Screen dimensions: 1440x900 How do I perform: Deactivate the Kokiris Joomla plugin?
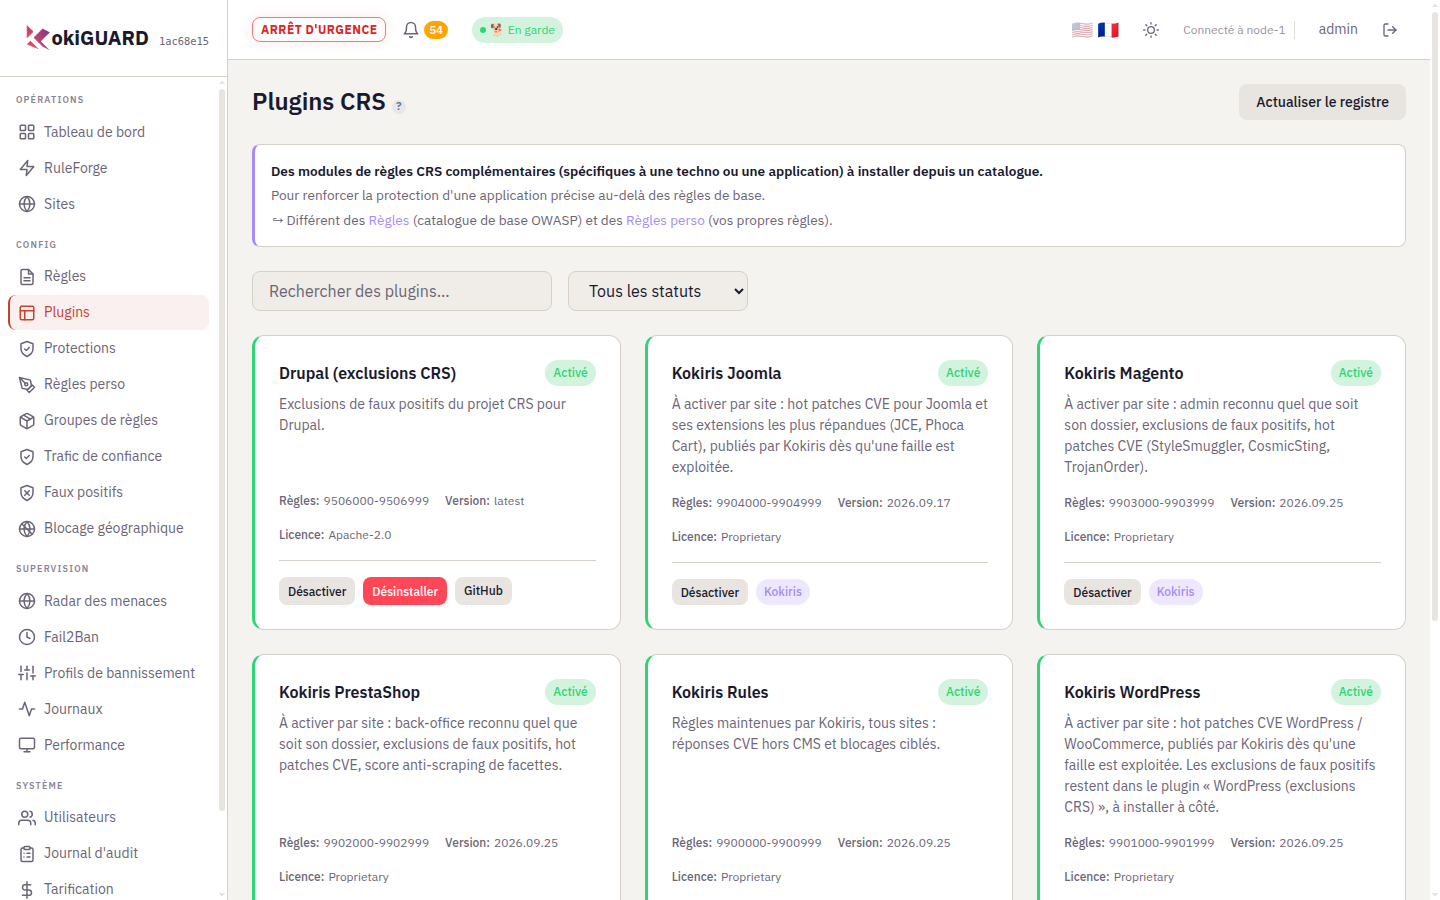pos(710,592)
